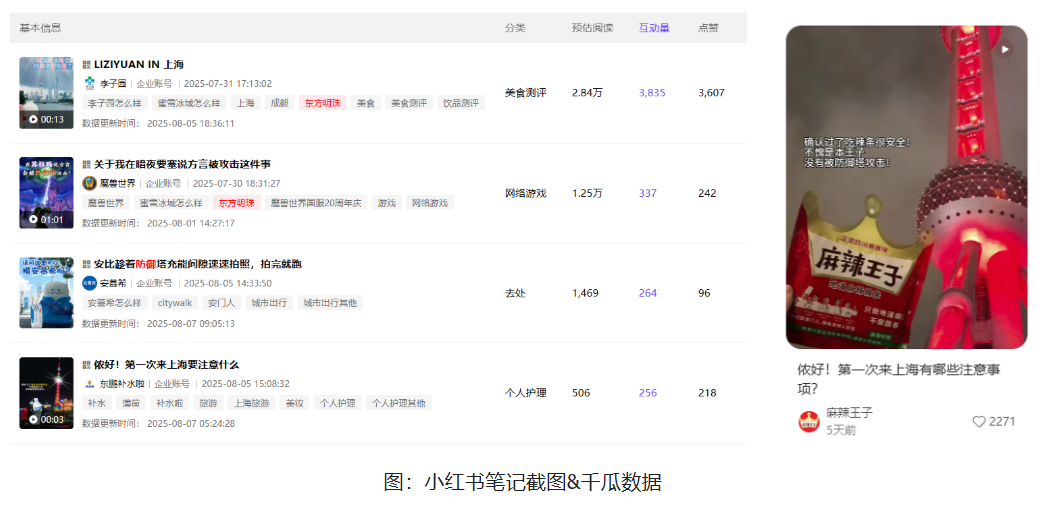This screenshot has width=1046, height=508.
Task: Select the 美妆 tag
Action: click(x=295, y=403)
